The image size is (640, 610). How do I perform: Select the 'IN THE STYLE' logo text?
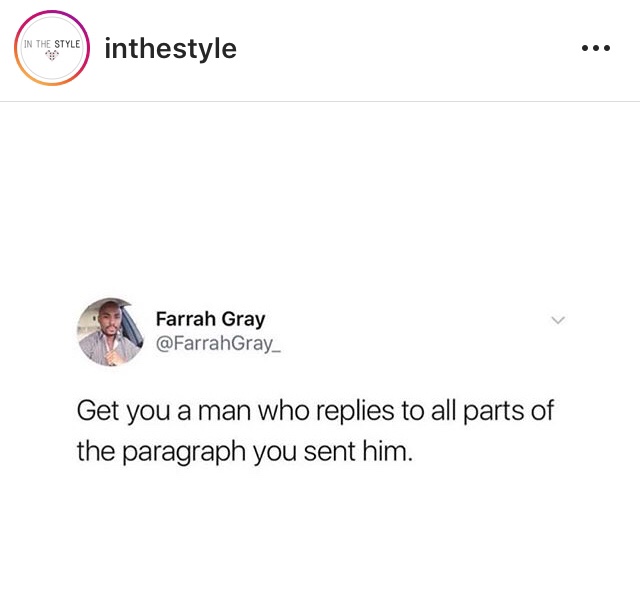tap(52, 44)
